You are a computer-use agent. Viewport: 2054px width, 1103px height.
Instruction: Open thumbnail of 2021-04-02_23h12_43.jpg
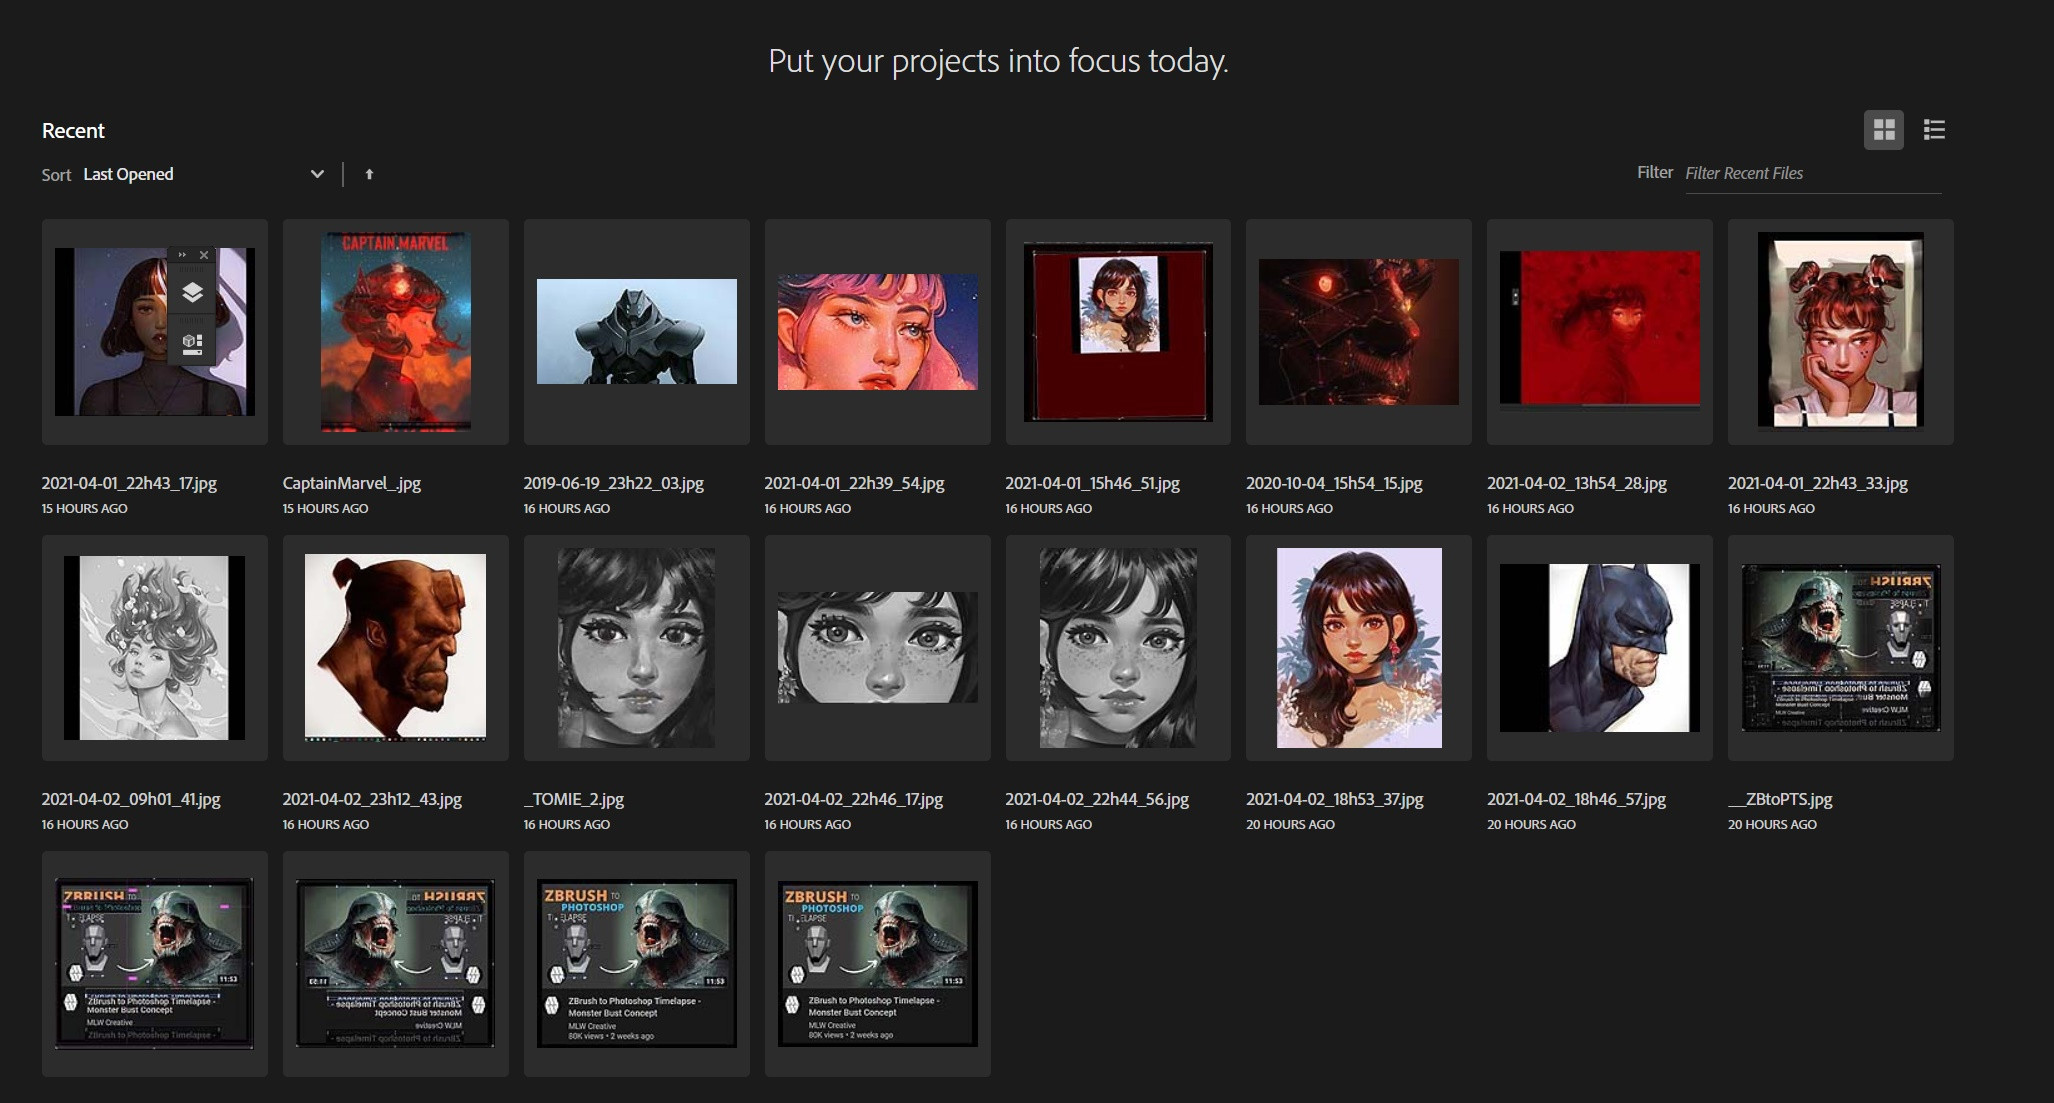pyautogui.click(x=396, y=648)
